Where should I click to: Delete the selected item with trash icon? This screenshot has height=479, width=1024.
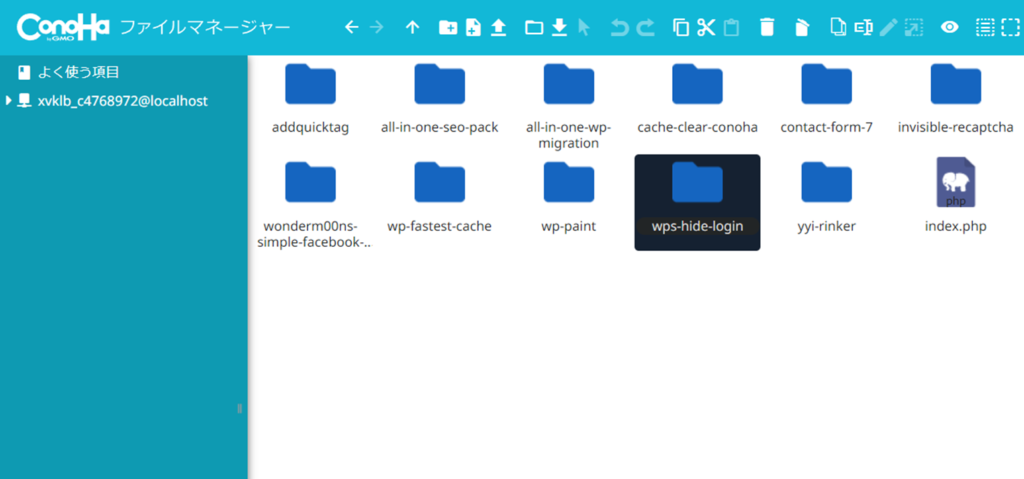coord(767,27)
